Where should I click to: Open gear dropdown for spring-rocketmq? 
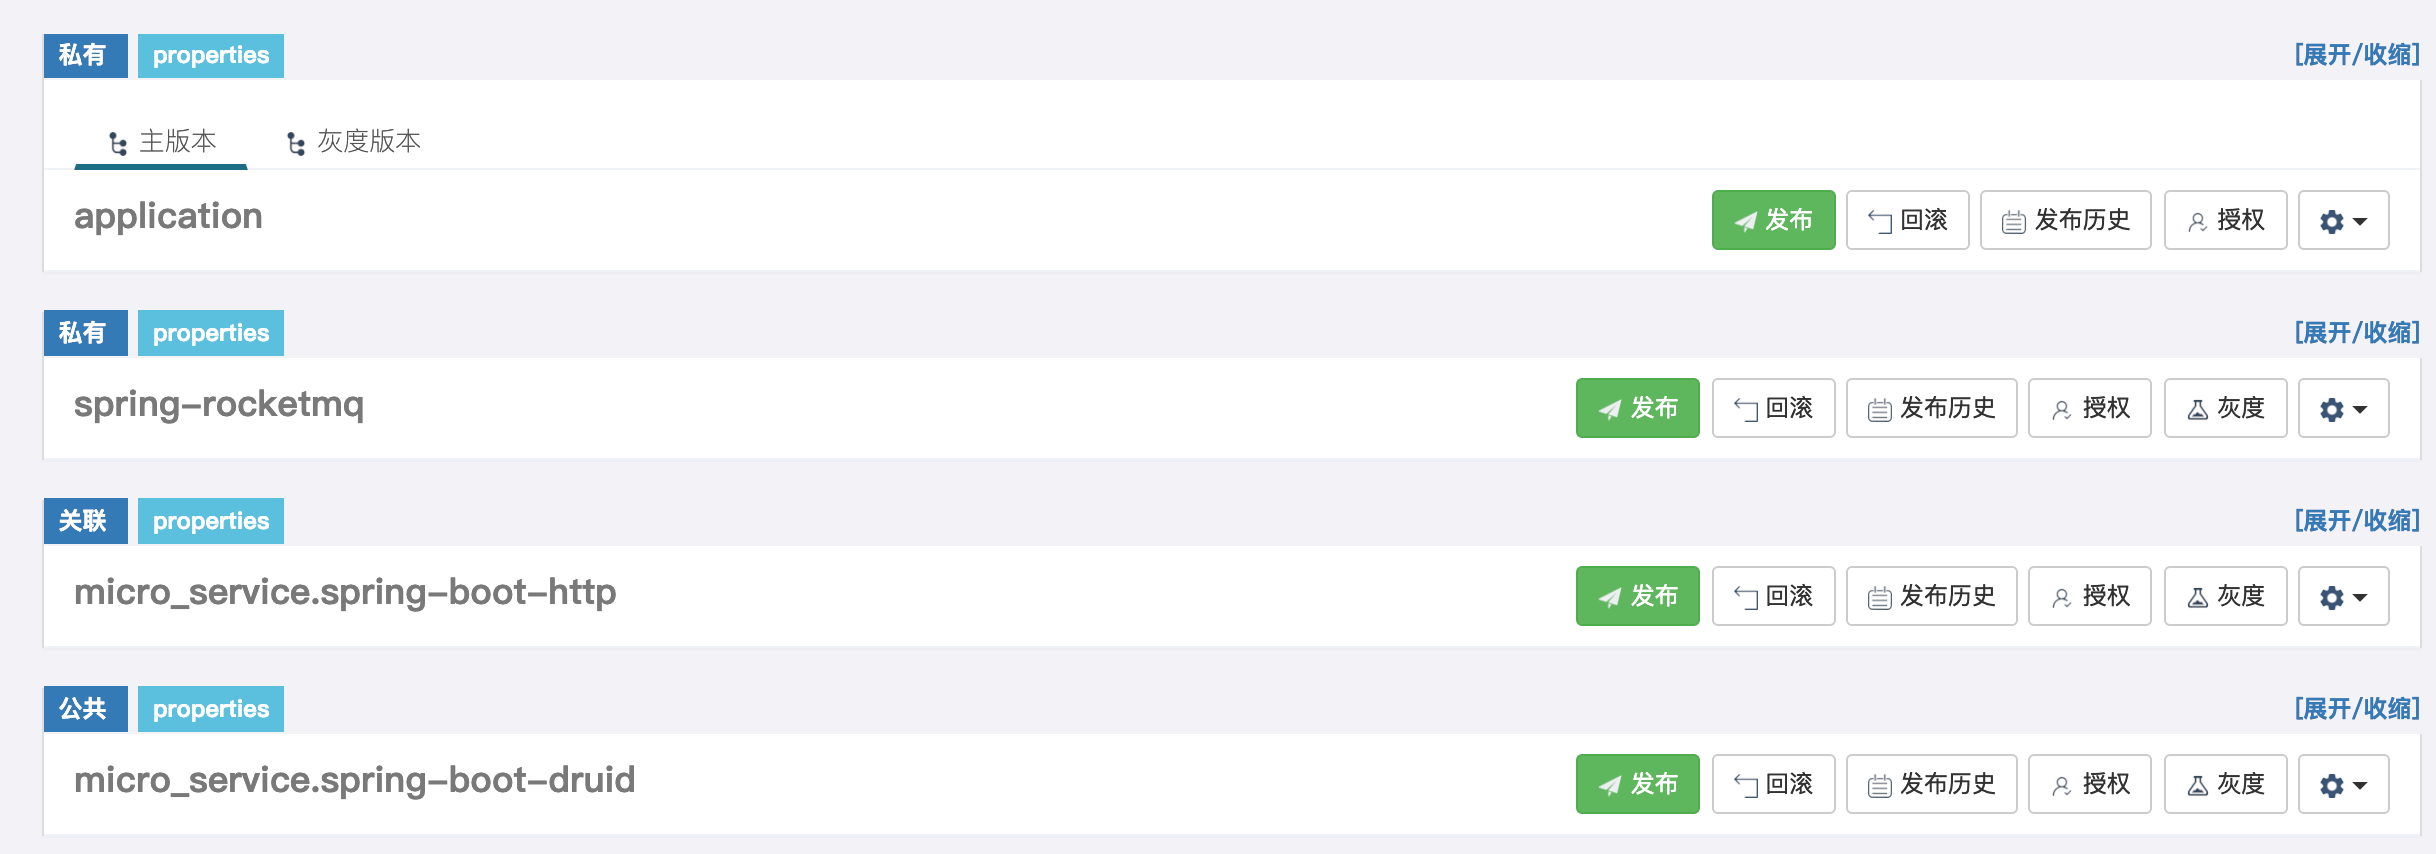pos(2343,409)
